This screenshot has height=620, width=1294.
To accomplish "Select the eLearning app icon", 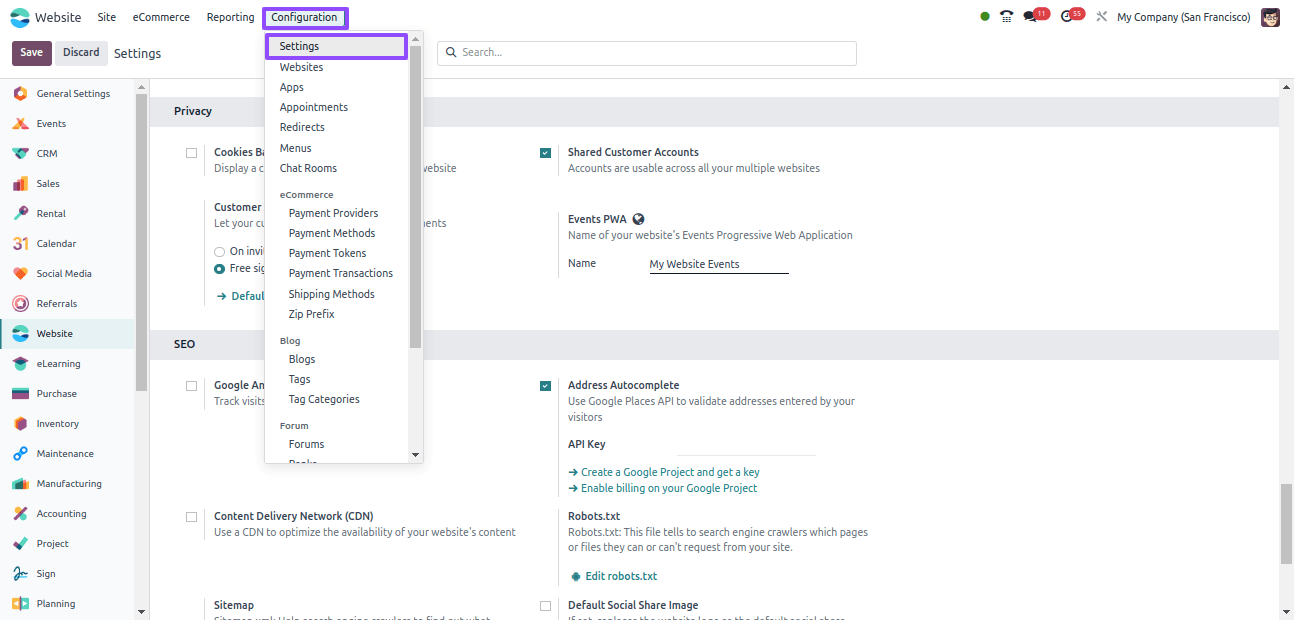I will [20, 364].
